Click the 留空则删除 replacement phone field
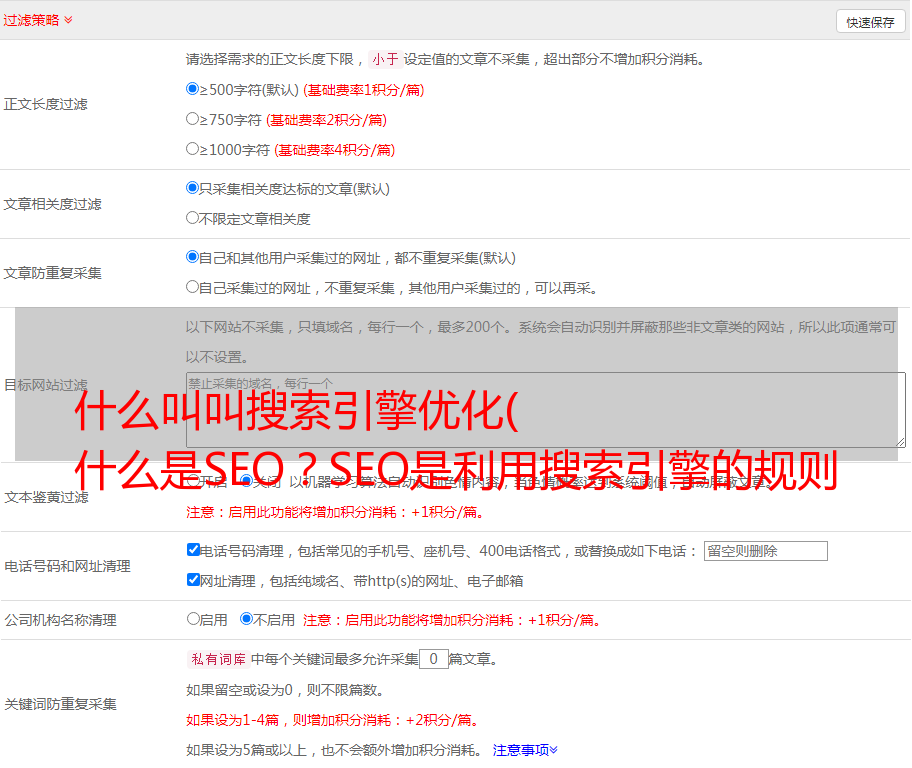The image size is (912, 768). pyautogui.click(x=765, y=551)
